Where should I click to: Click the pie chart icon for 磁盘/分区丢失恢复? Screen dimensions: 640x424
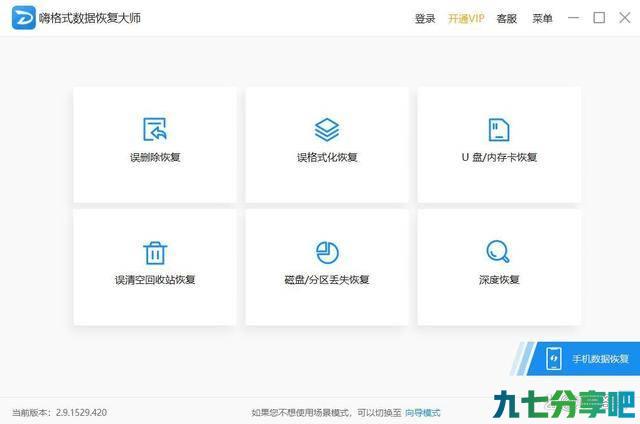coord(327,252)
